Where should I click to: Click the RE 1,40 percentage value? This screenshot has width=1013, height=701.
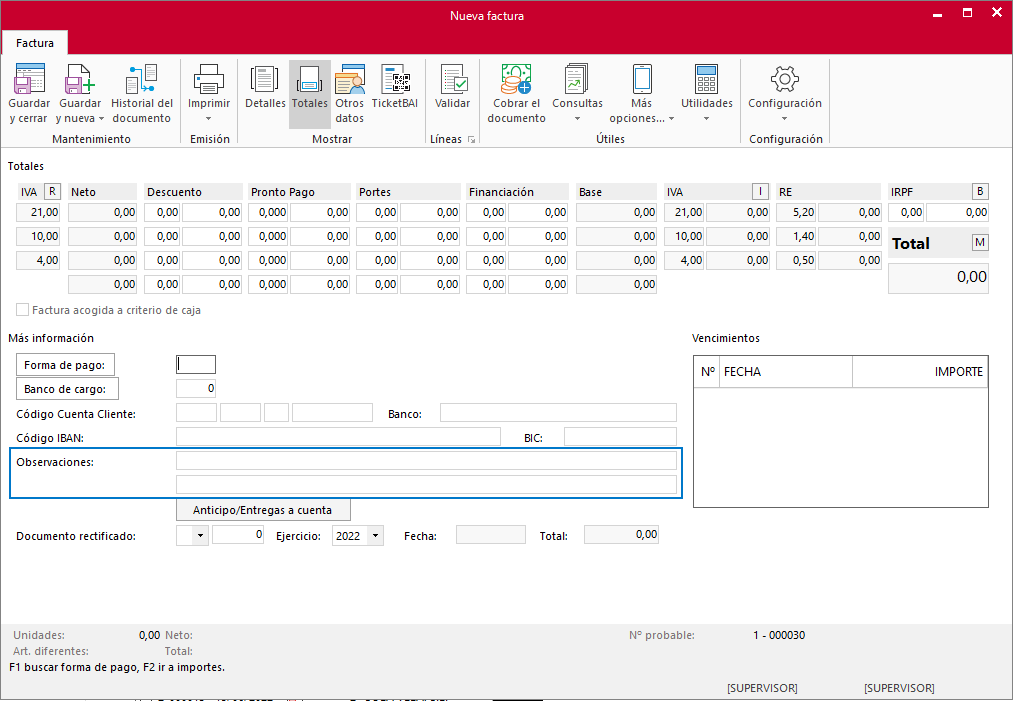pos(796,236)
